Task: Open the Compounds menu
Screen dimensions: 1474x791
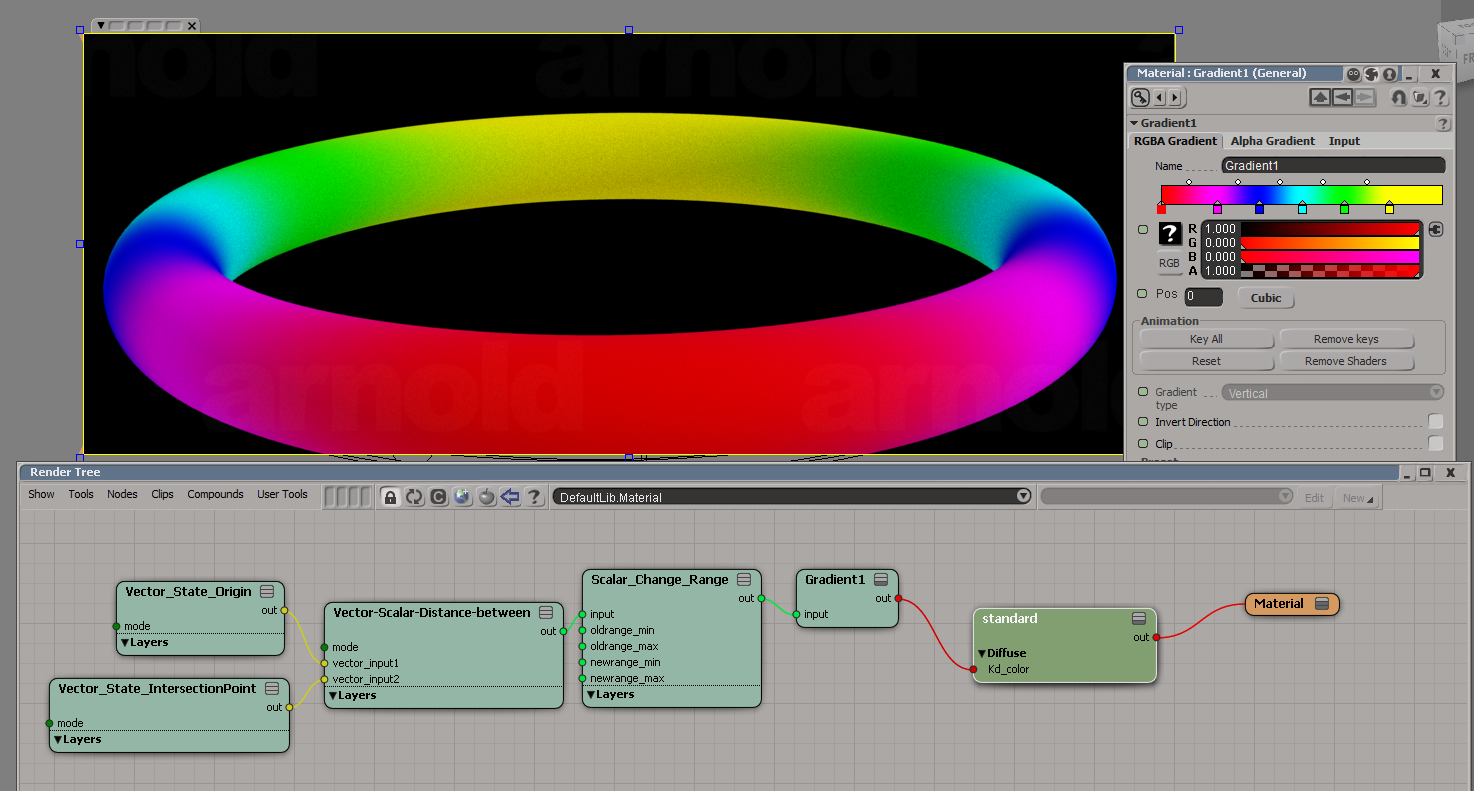Action: (215, 494)
